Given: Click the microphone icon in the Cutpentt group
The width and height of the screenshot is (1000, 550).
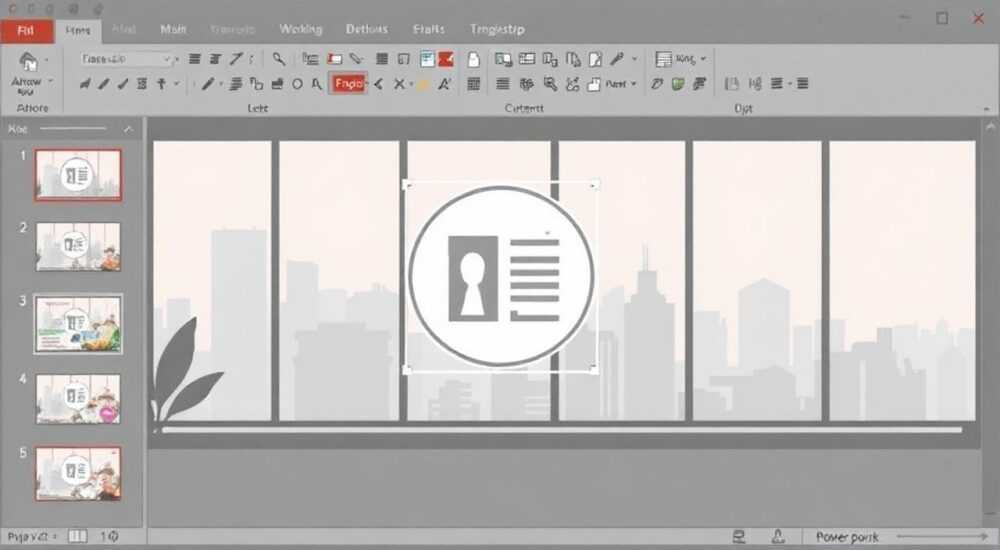Looking at the screenshot, I should tap(616, 59).
